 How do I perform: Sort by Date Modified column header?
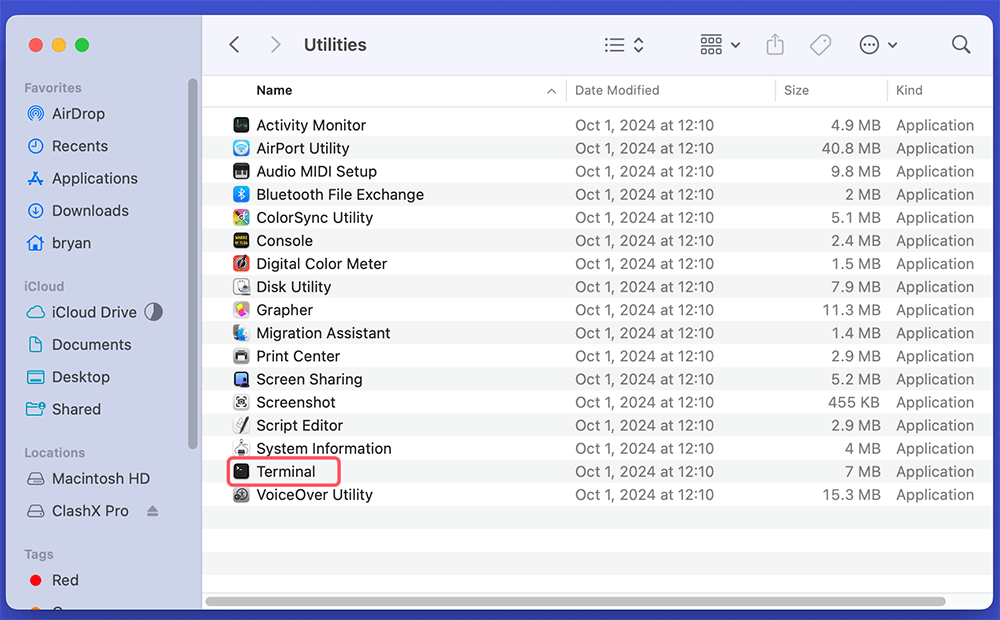617,90
